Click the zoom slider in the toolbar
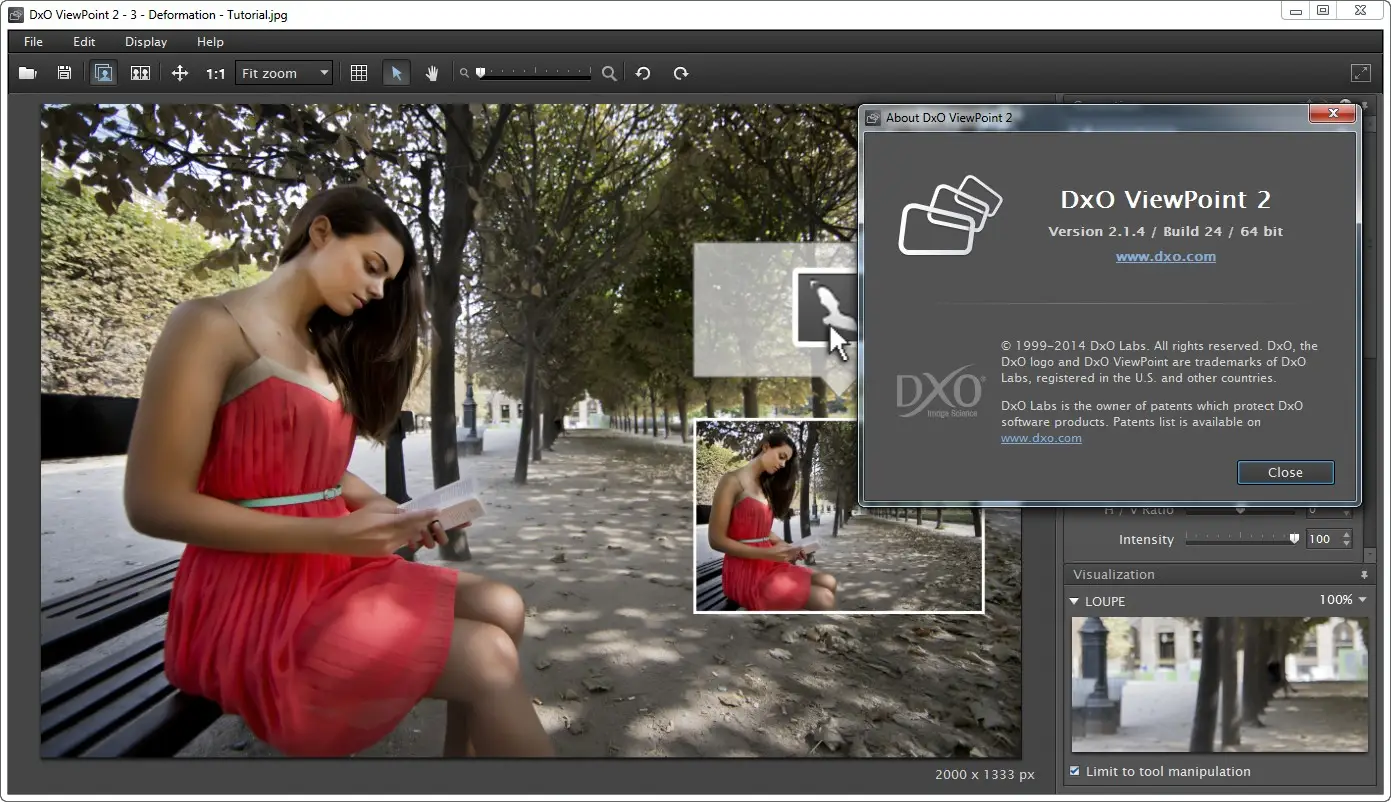The height and width of the screenshot is (802, 1391). (534, 73)
